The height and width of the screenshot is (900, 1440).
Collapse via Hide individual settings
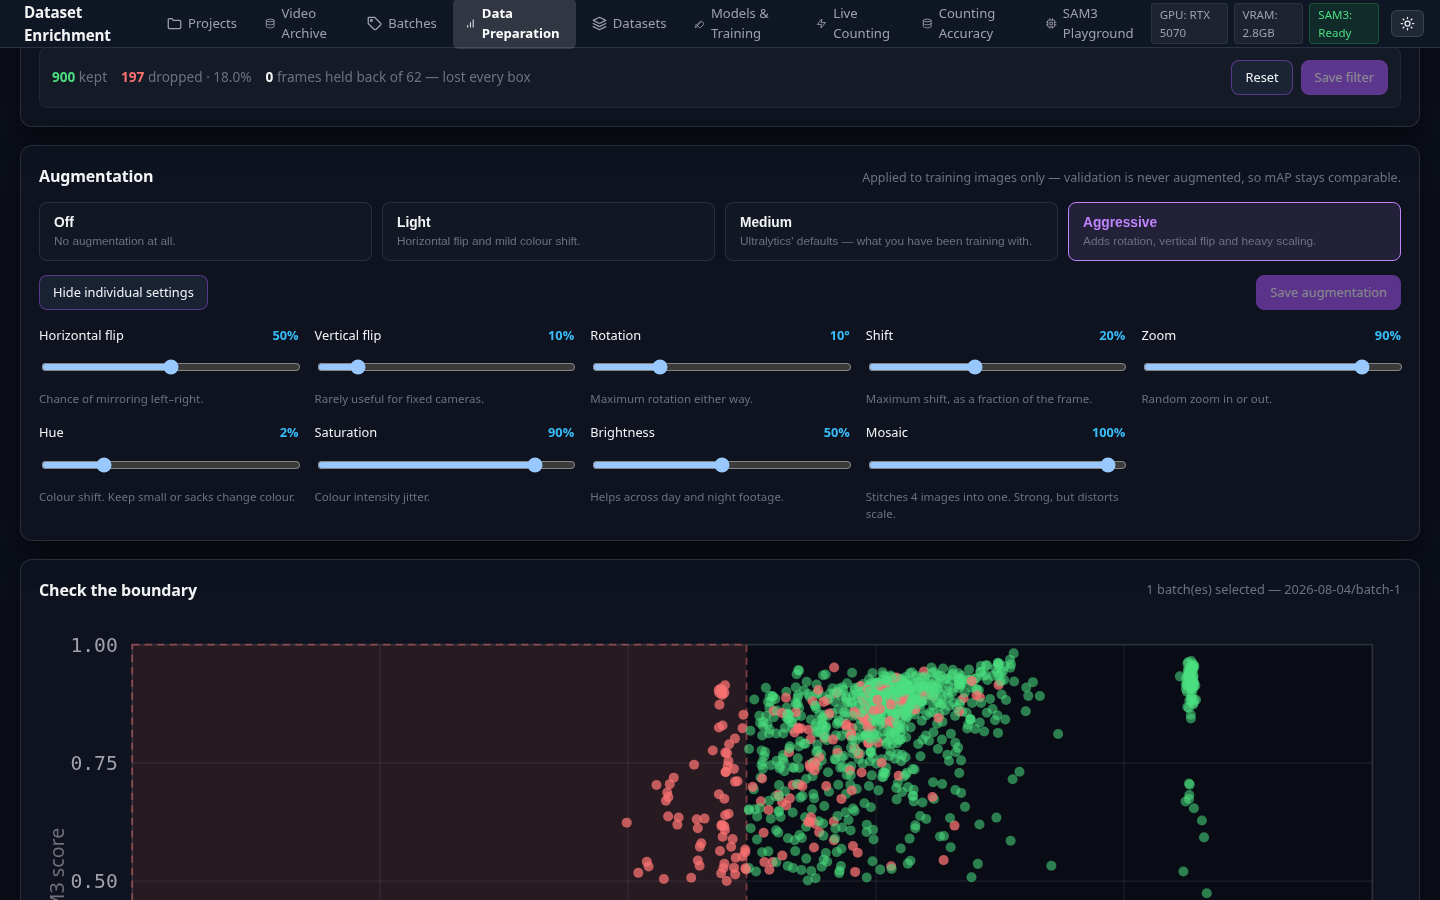(x=123, y=292)
